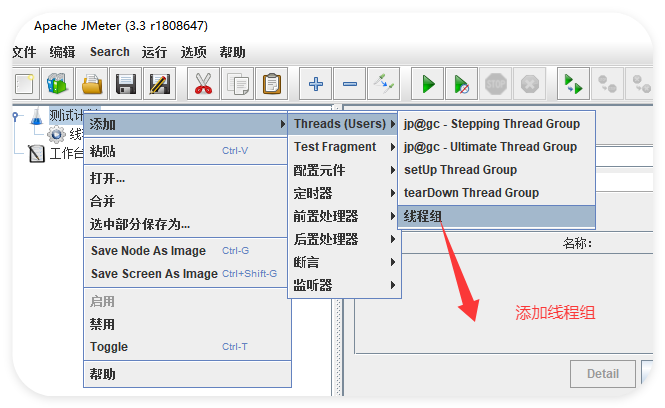Screen dimensions: 665x408
Task: Choose Save Node As Image
Action: pos(187,251)
